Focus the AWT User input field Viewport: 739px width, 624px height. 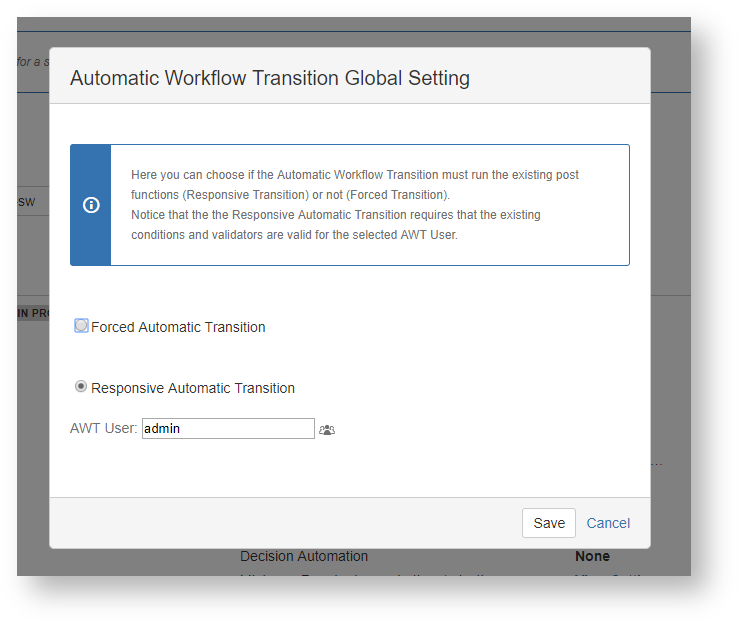[x=228, y=429]
